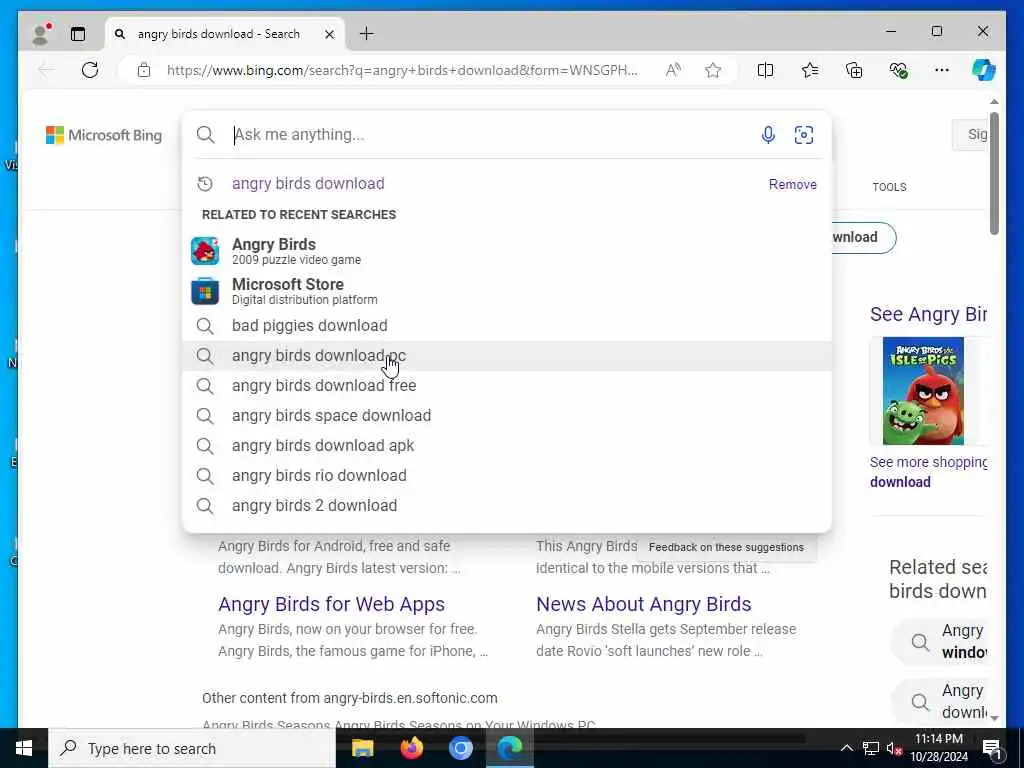Open Browser essentials heart icon
Viewport: 1024px width, 768px height.
pyautogui.click(x=899, y=70)
